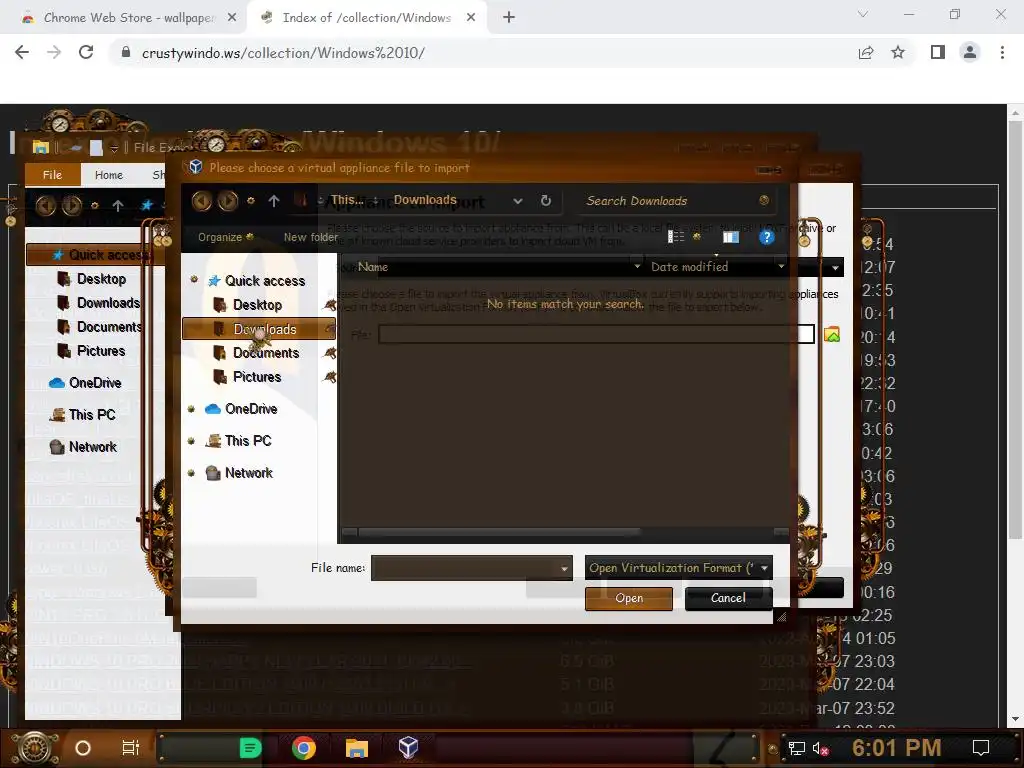1024x768 pixels.
Task: Open Chrome side panel icon
Action: 938,52
